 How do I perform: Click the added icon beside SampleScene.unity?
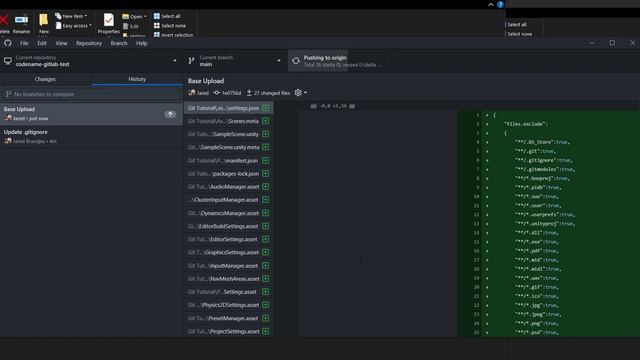(266, 134)
